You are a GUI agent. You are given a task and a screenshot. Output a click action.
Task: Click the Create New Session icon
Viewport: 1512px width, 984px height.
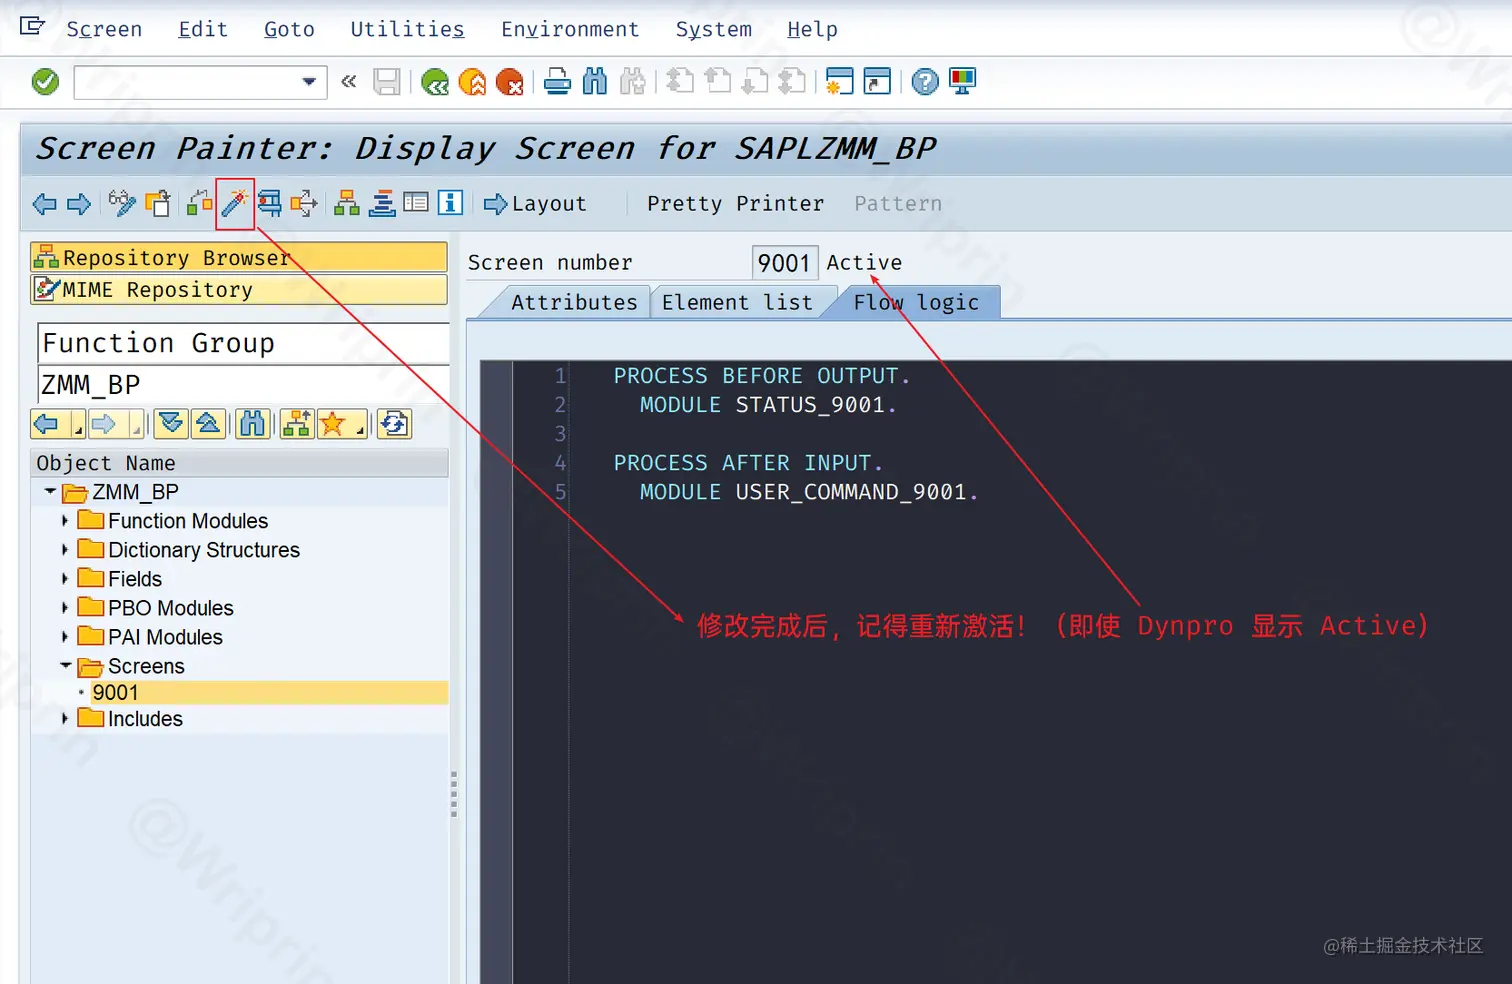(x=840, y=82)
